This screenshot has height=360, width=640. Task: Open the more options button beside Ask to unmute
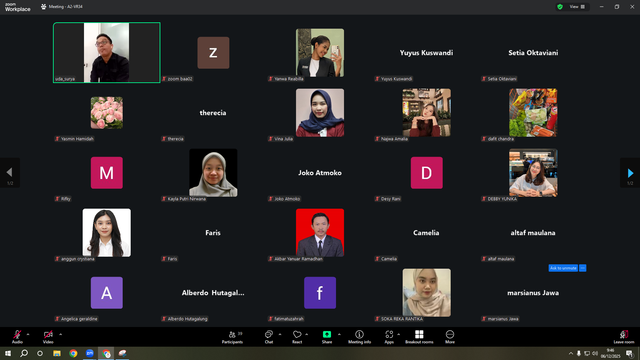click(x=582, y=268)
